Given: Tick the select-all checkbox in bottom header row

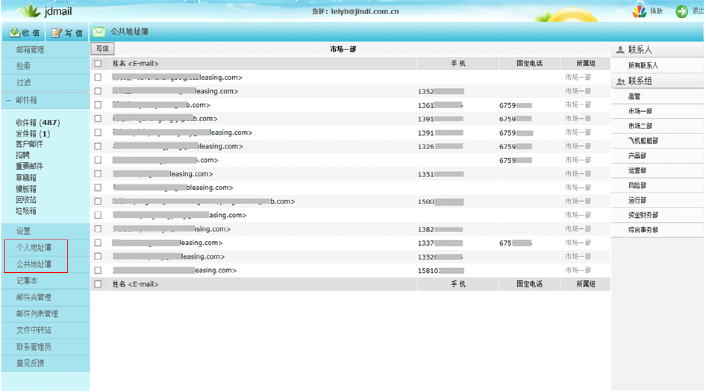Looking at the screenshot, I should coord(98,284).
